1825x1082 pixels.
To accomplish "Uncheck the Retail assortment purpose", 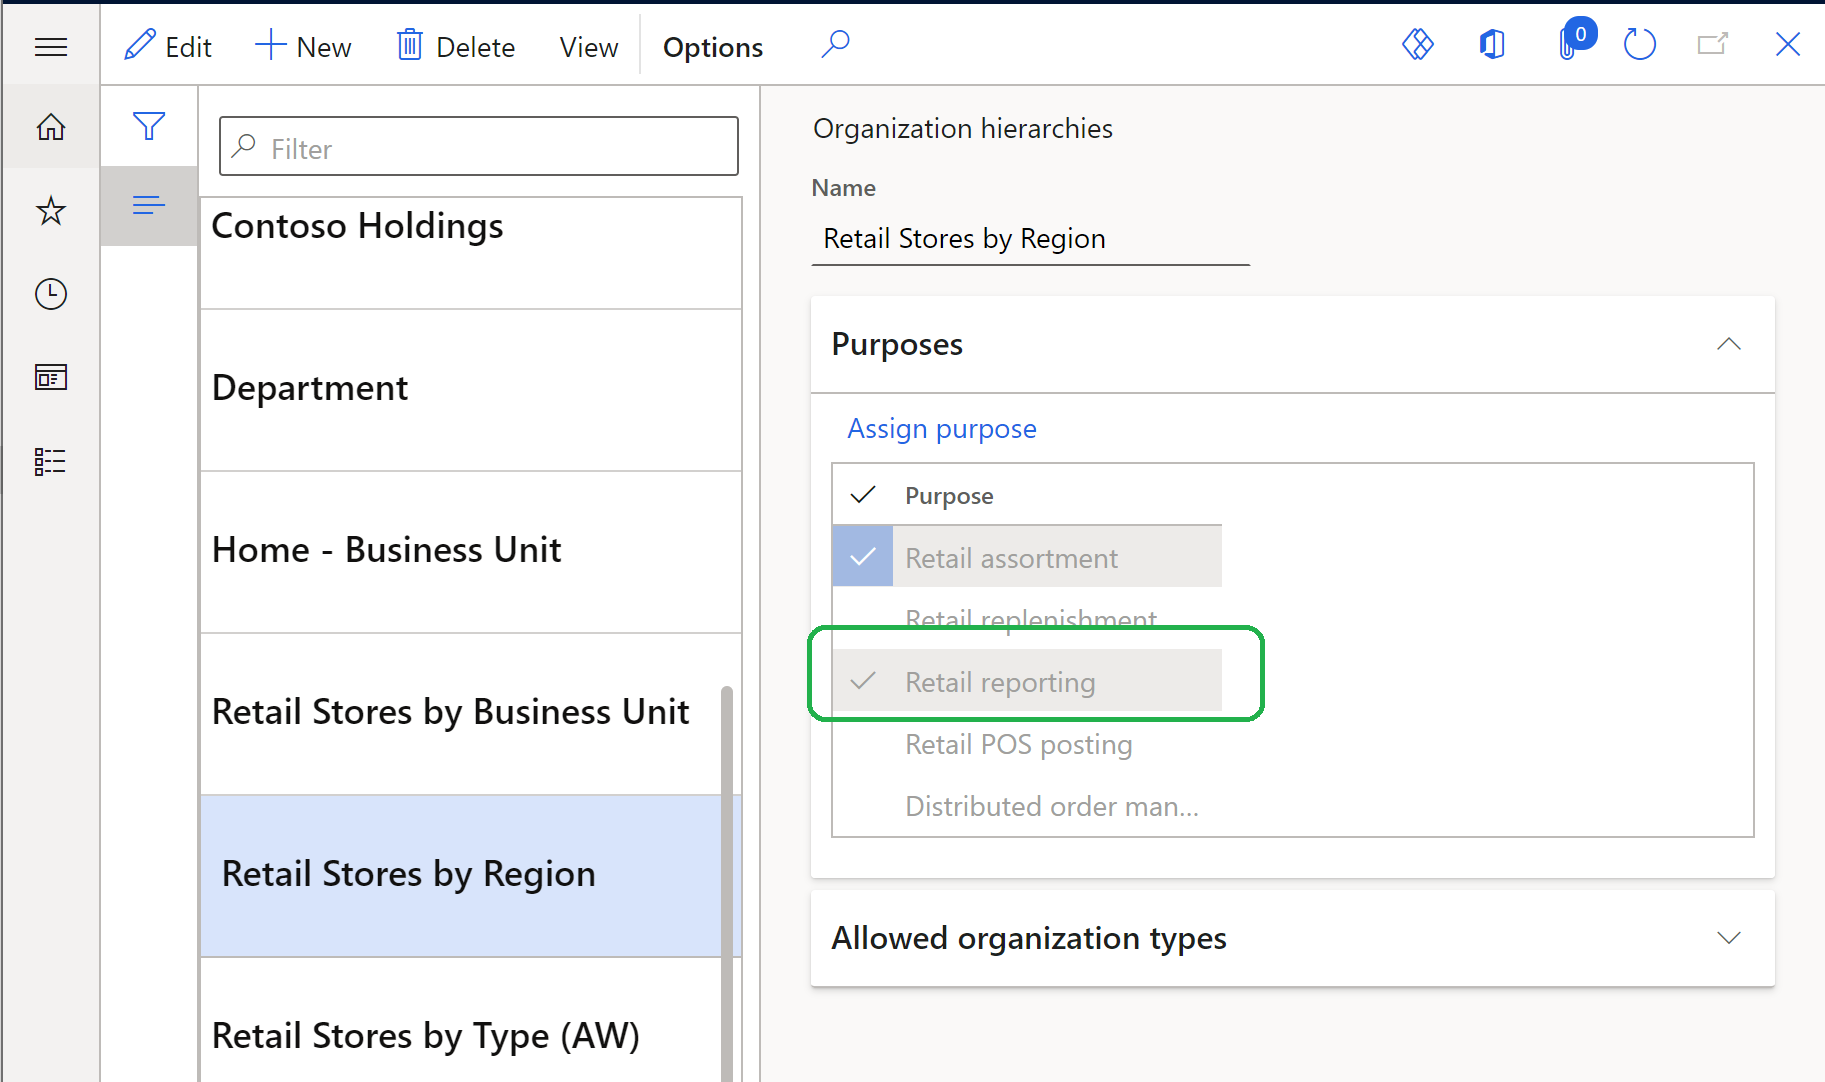I will [x=862, y=556].
